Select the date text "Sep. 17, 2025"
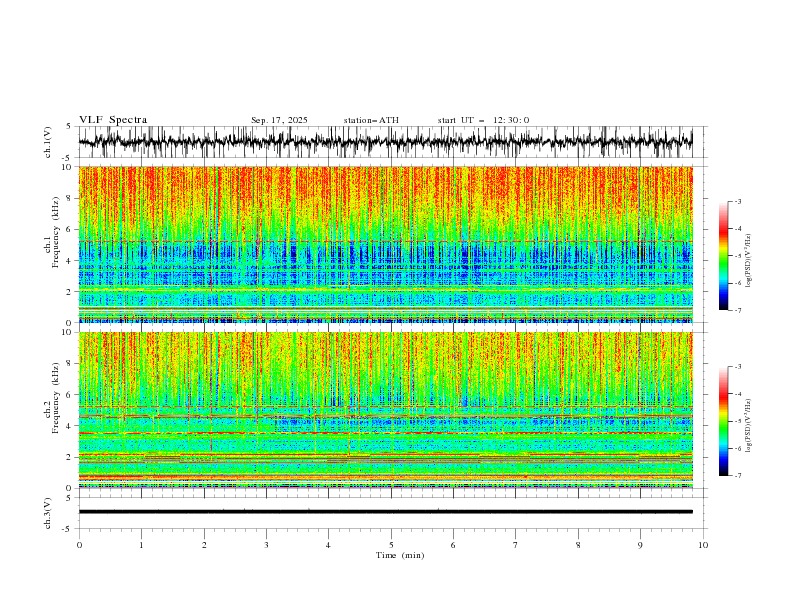Image resolution: width=792 pixels, height=612 pixels. tap(279, 120)
